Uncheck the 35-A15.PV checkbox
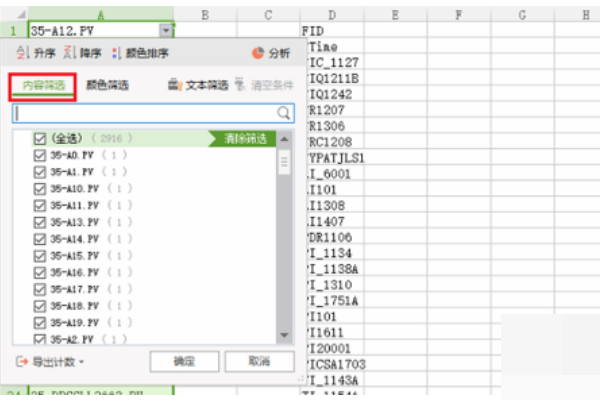600x400 pixels. pos(40,256)
